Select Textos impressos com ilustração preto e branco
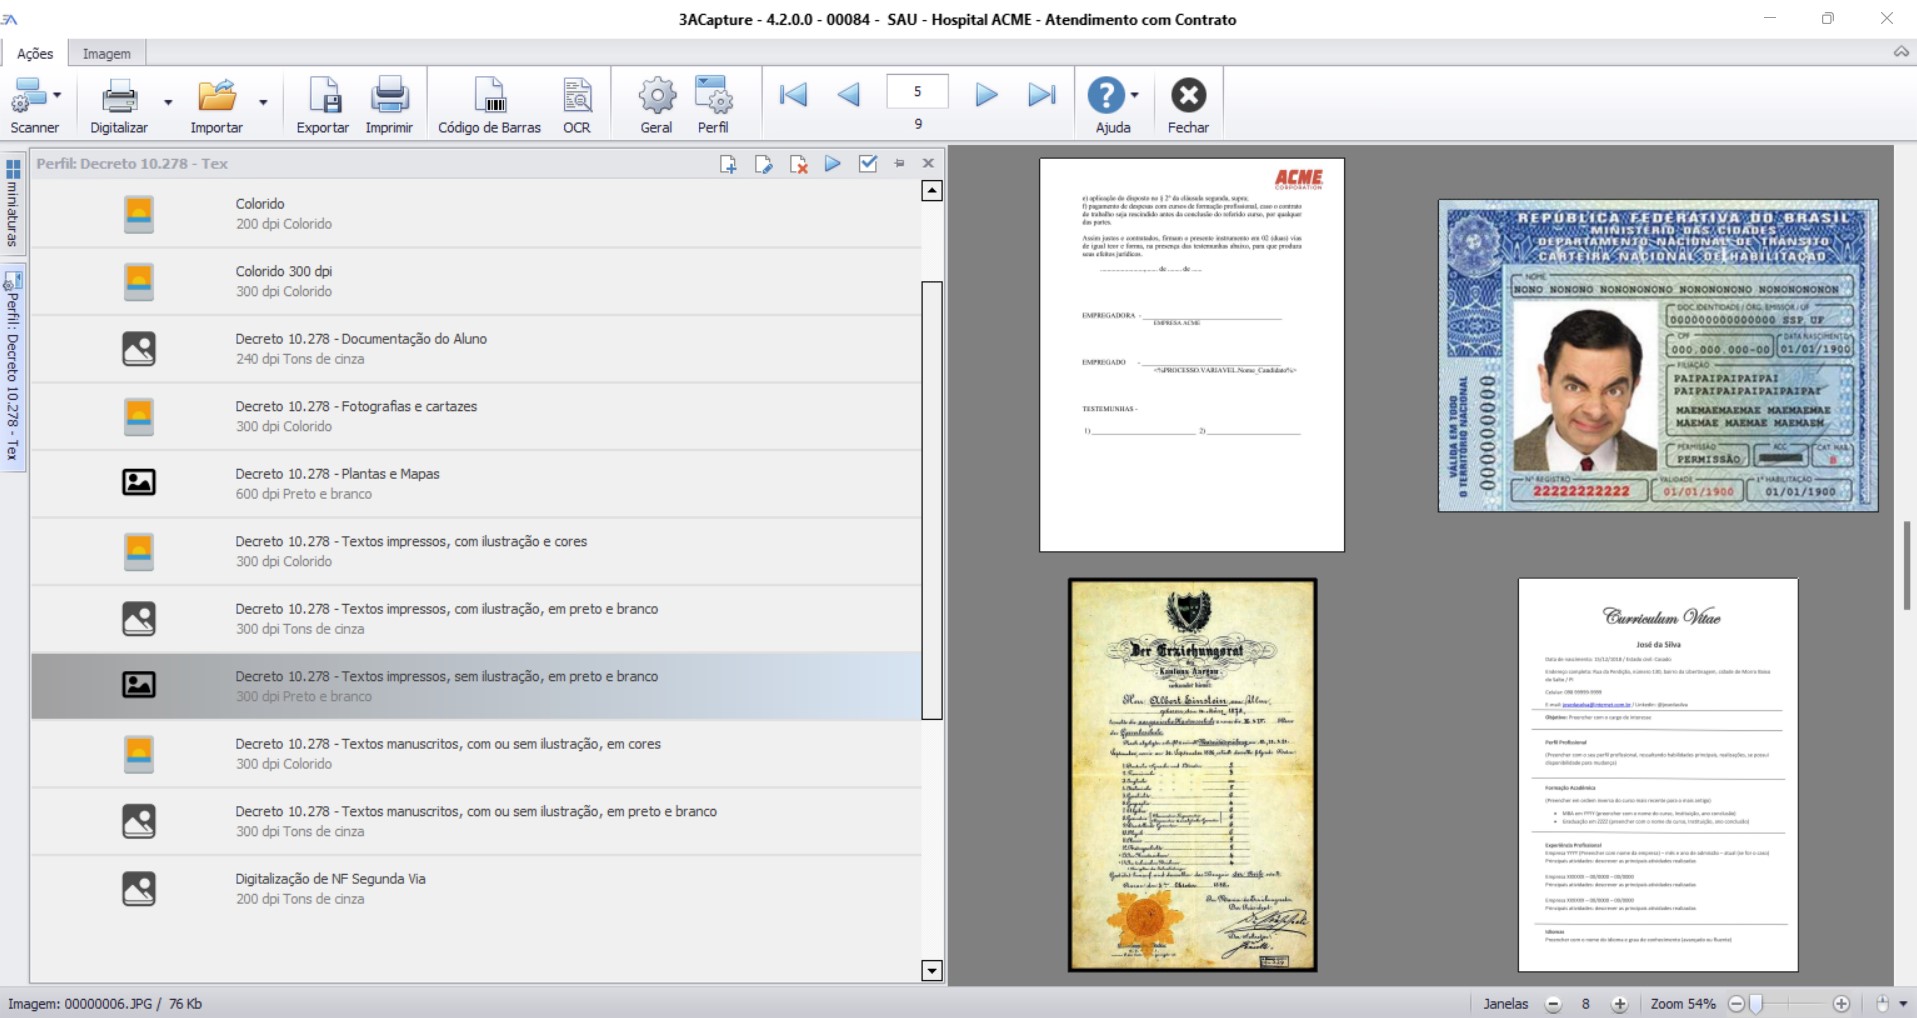 (476, 619)
